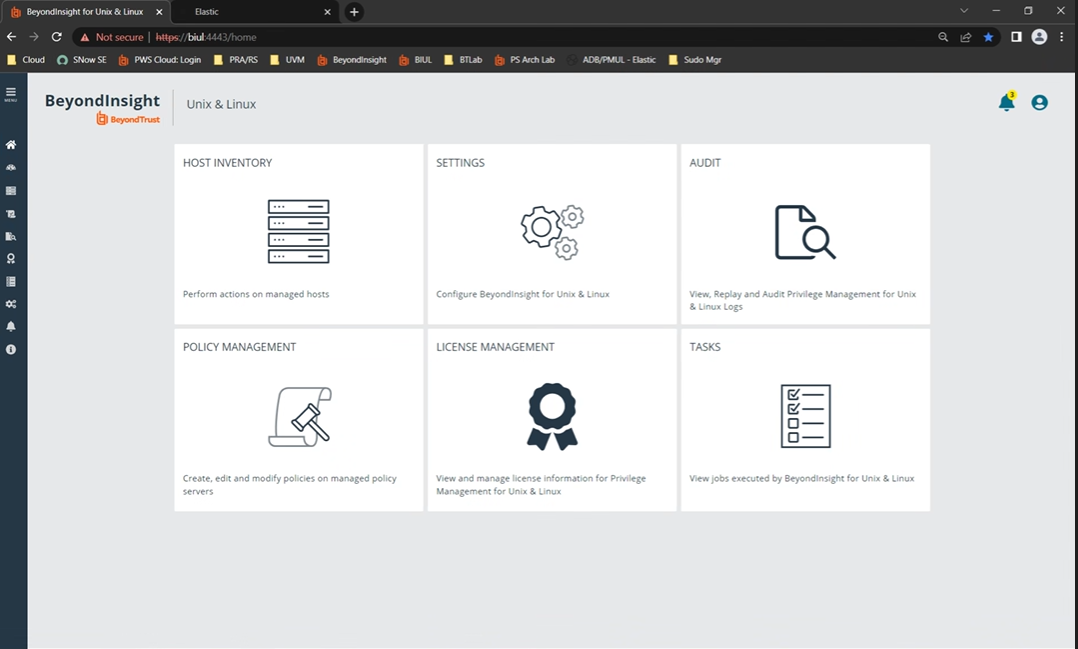1078x649 pixels.
Task: Open the License Management tile
Action: pos(552,419)
